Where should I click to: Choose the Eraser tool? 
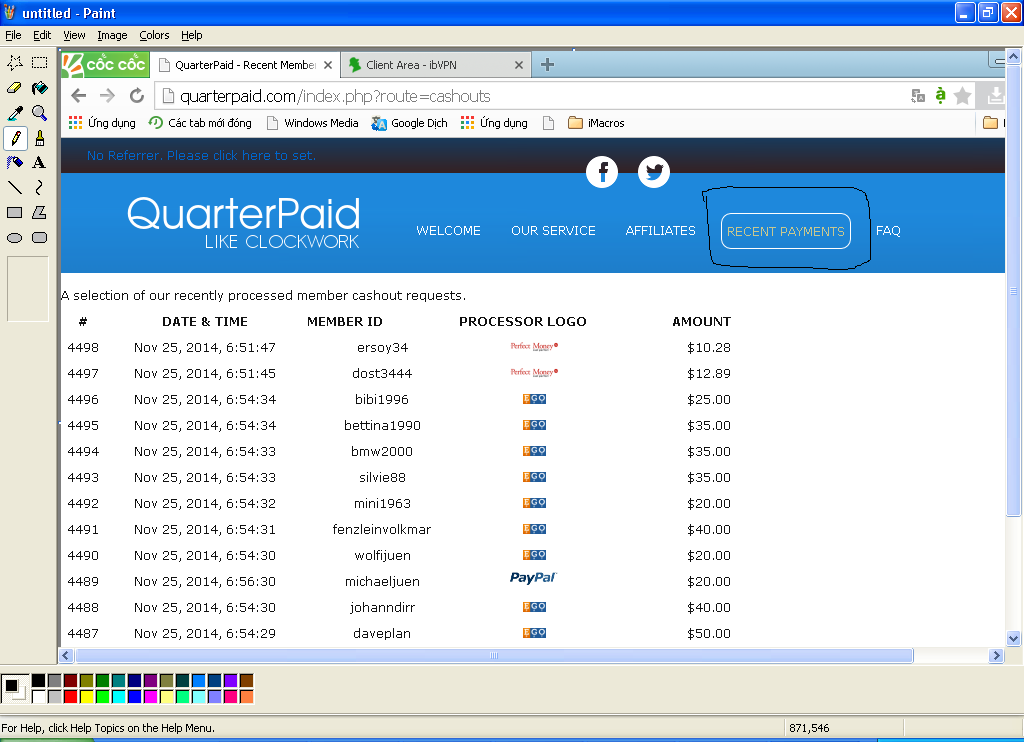(x=15, y=88)
